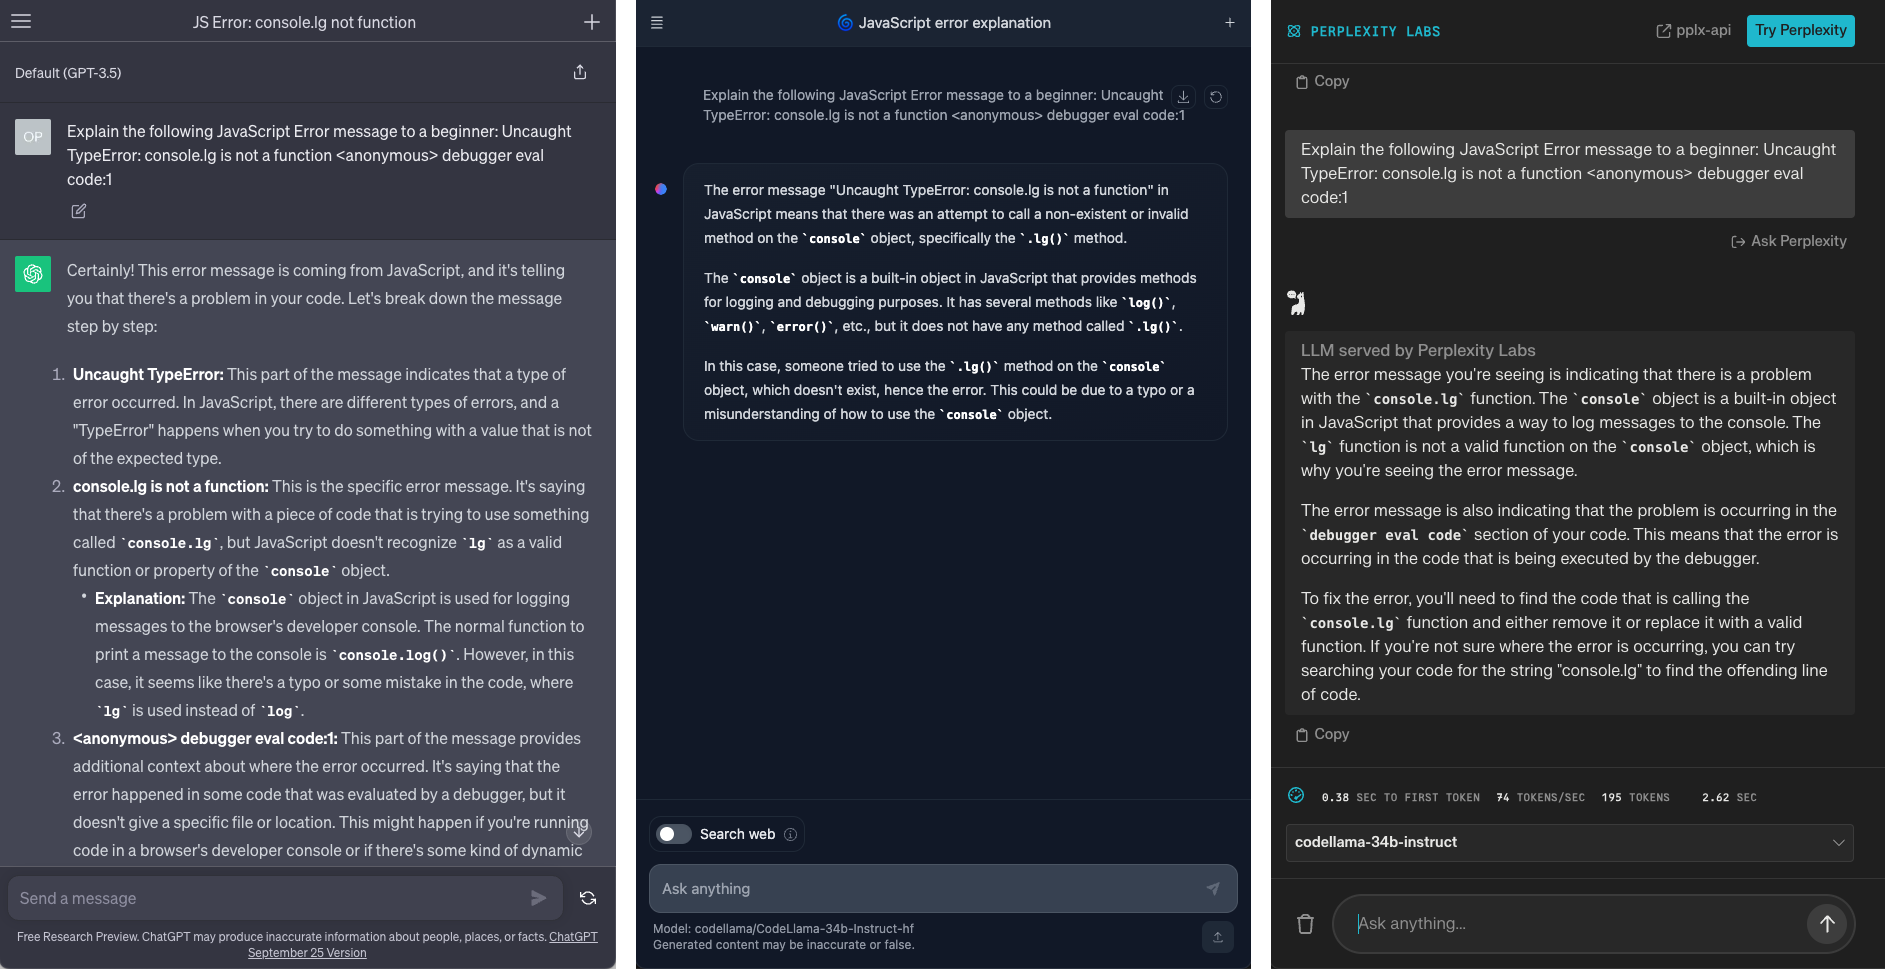Open the ChatGPT sidebar hamburger menu
1885x969 pixels.
pos(21,21)
